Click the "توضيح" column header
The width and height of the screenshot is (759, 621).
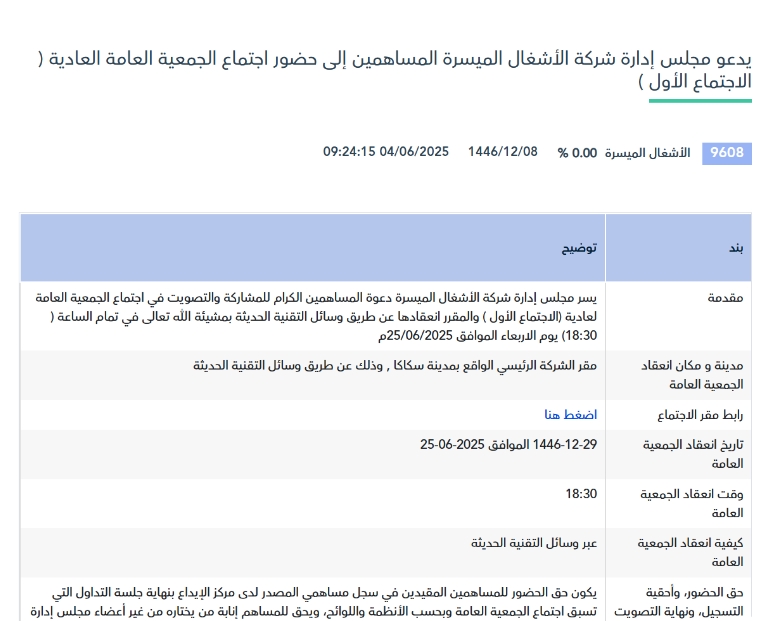[x=579, y=247]
